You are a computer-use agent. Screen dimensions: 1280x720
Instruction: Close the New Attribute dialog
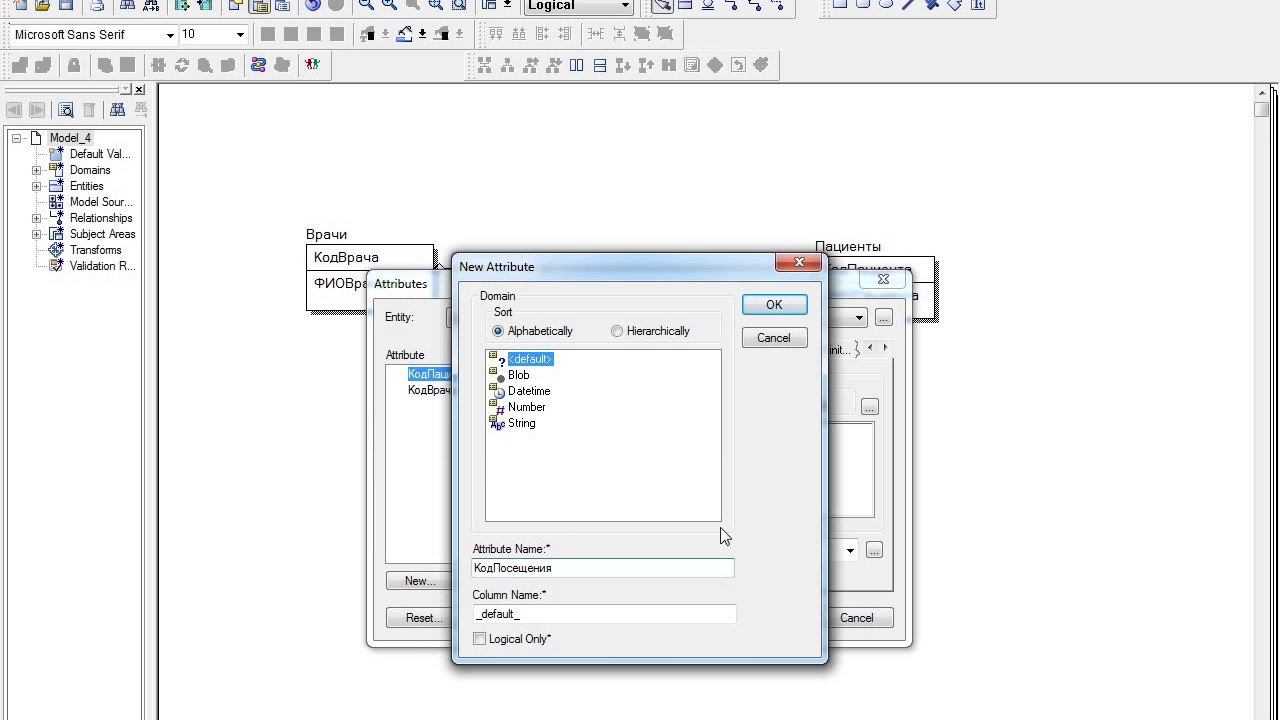pos(799,262)
